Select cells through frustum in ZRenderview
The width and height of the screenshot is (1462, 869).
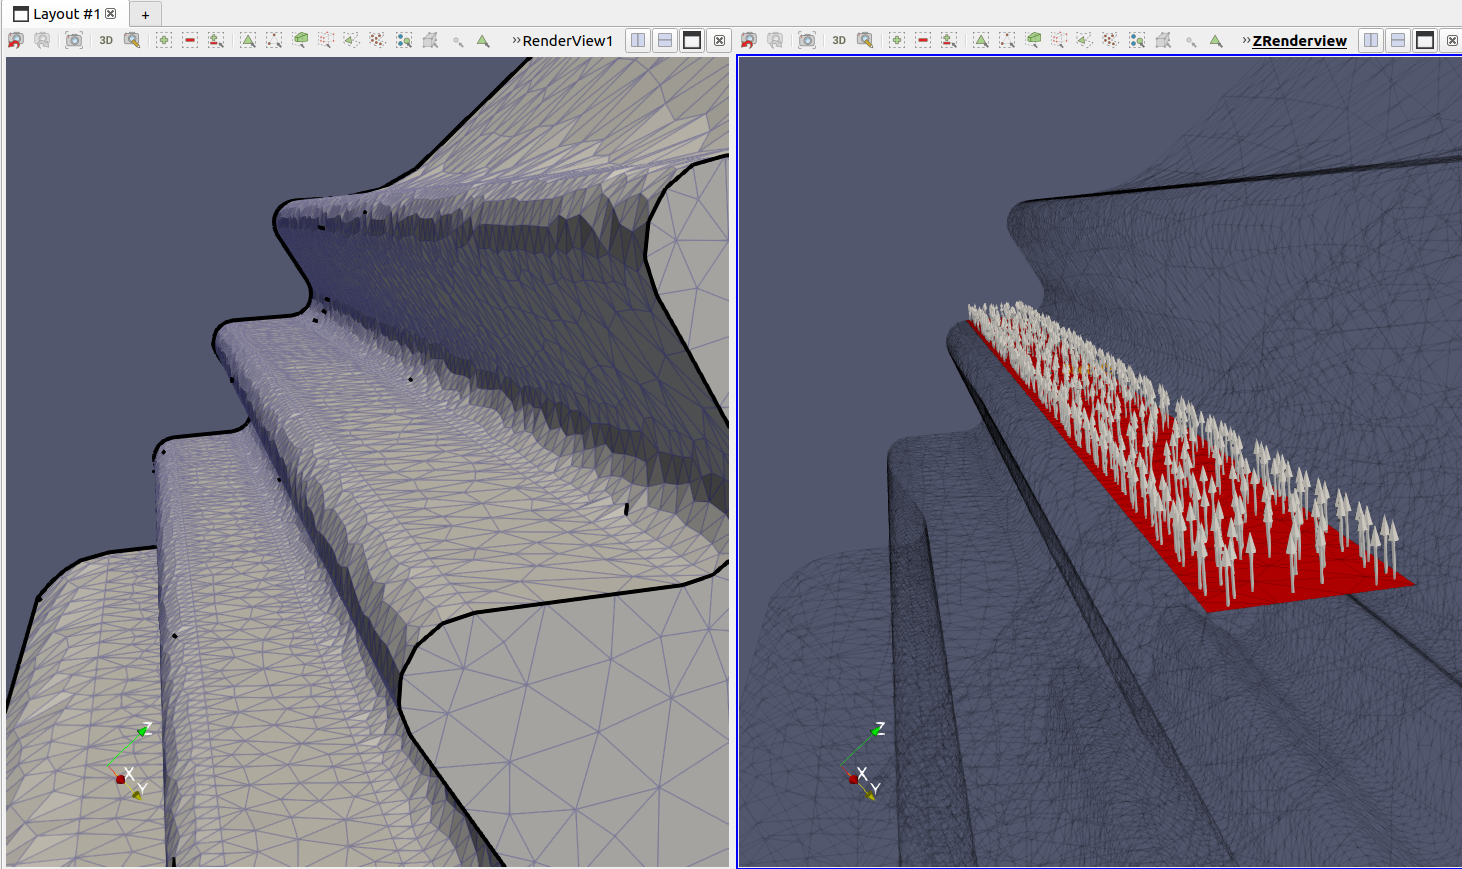tap(1033, 40)
